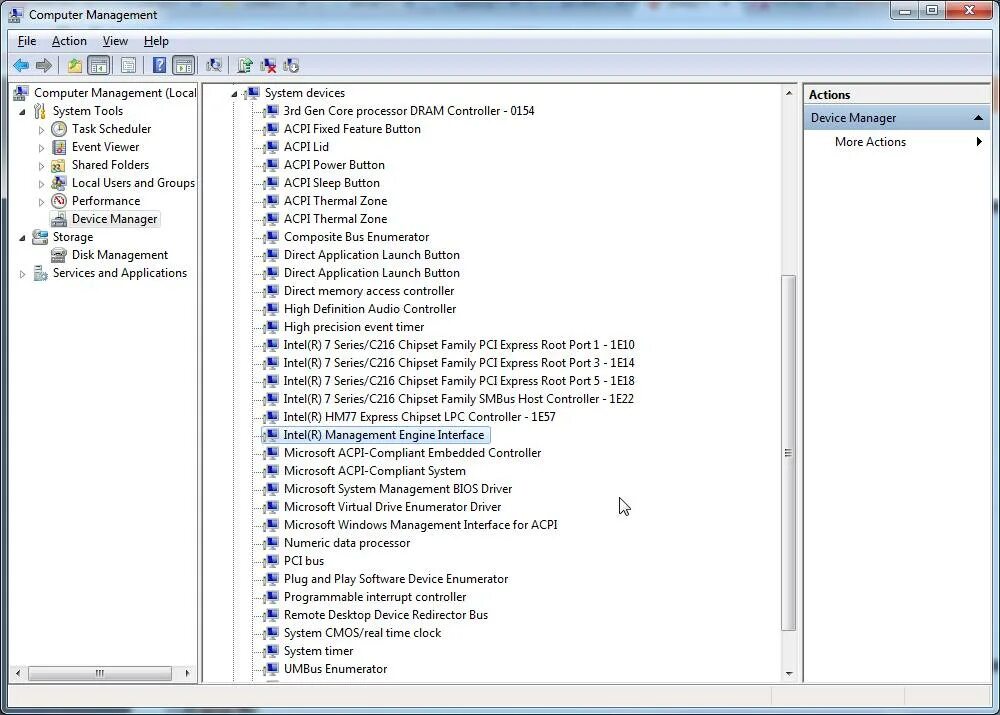The image size is (1000, 715).
Task: Click console tree horizontal scroll right arrow
Action: click(188, 673)
